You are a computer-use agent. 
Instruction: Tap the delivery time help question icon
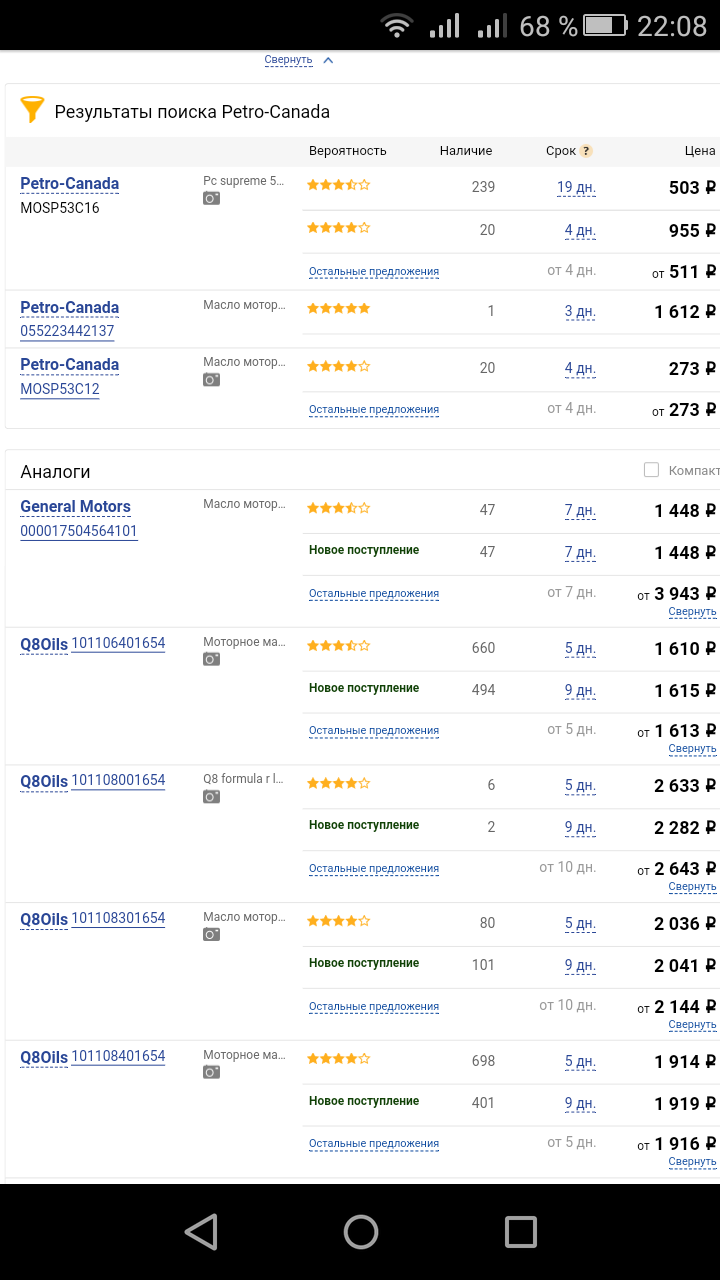point(586,151)
